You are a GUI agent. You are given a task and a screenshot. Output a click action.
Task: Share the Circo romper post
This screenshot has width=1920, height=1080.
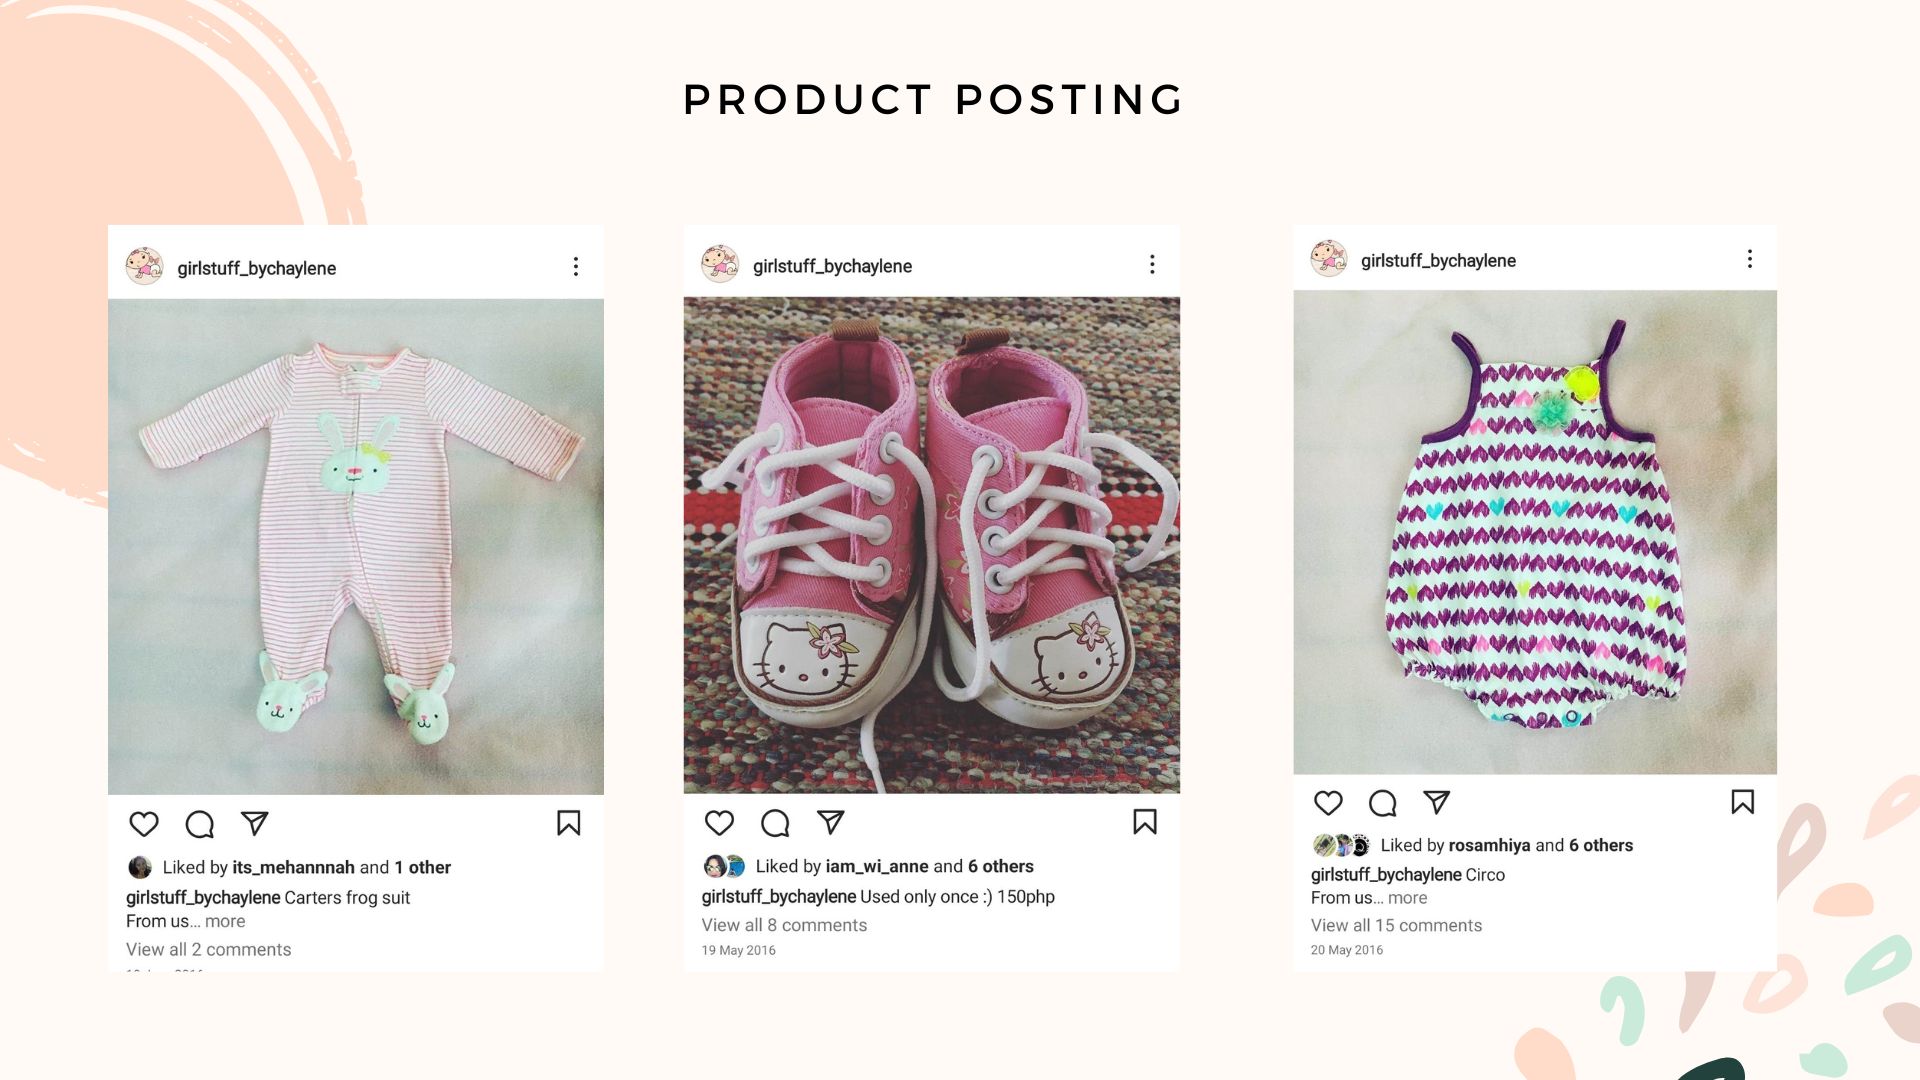tap(1437, 802)
